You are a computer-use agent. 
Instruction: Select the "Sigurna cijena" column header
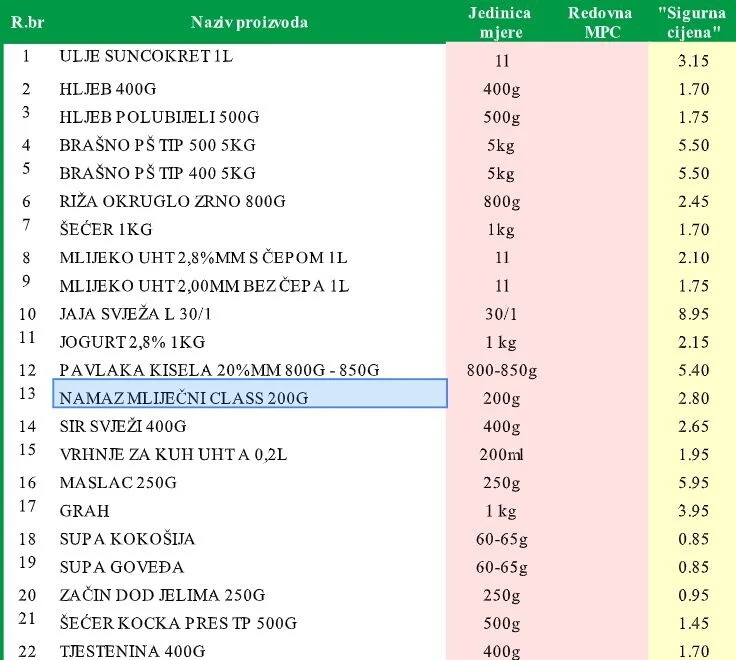tap(691, 22)
